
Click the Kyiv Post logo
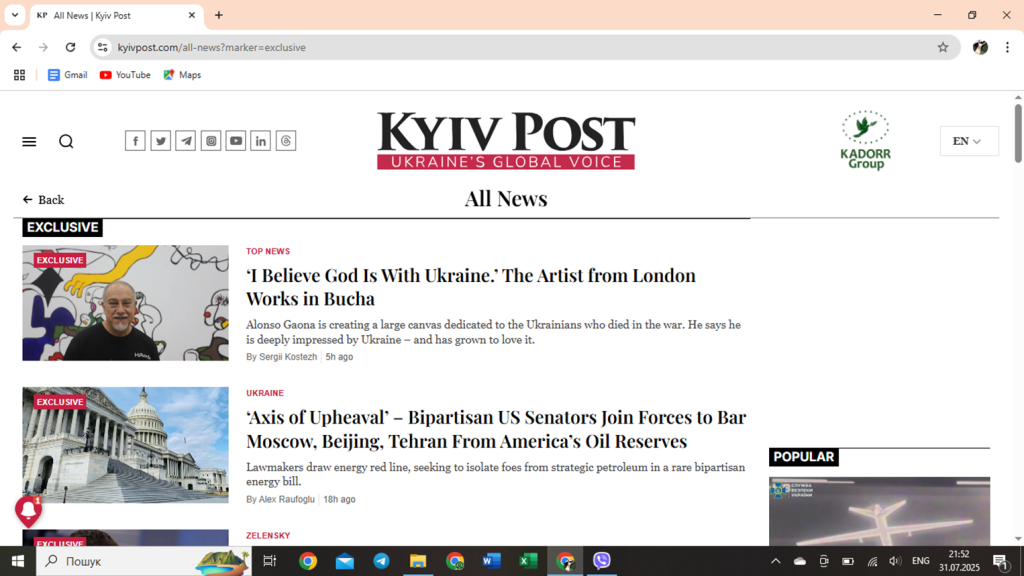click(506, 140)
